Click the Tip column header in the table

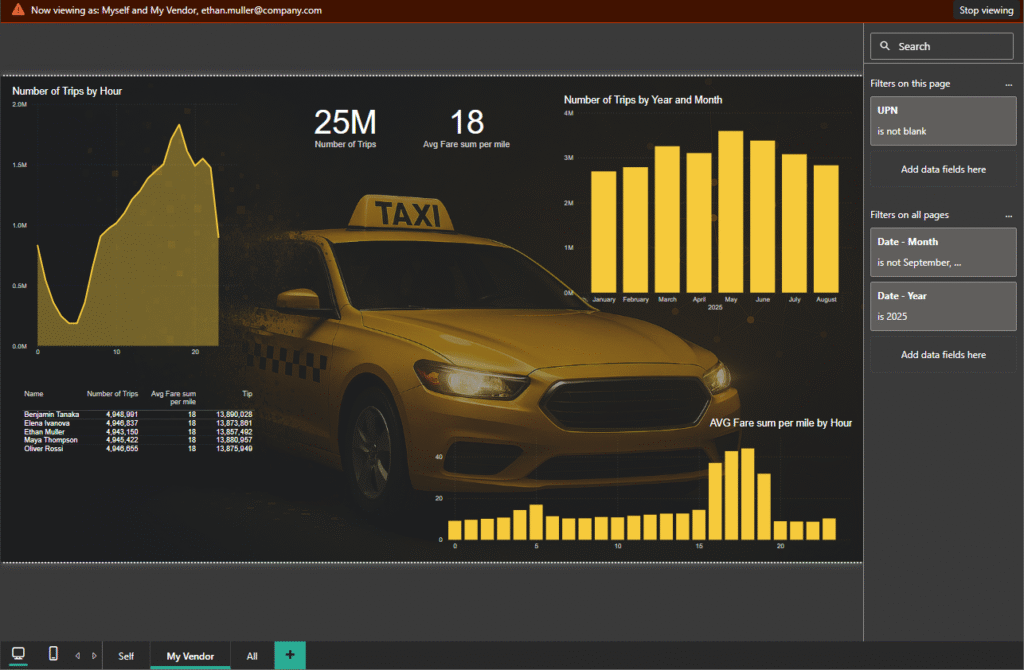click(246, 394)
